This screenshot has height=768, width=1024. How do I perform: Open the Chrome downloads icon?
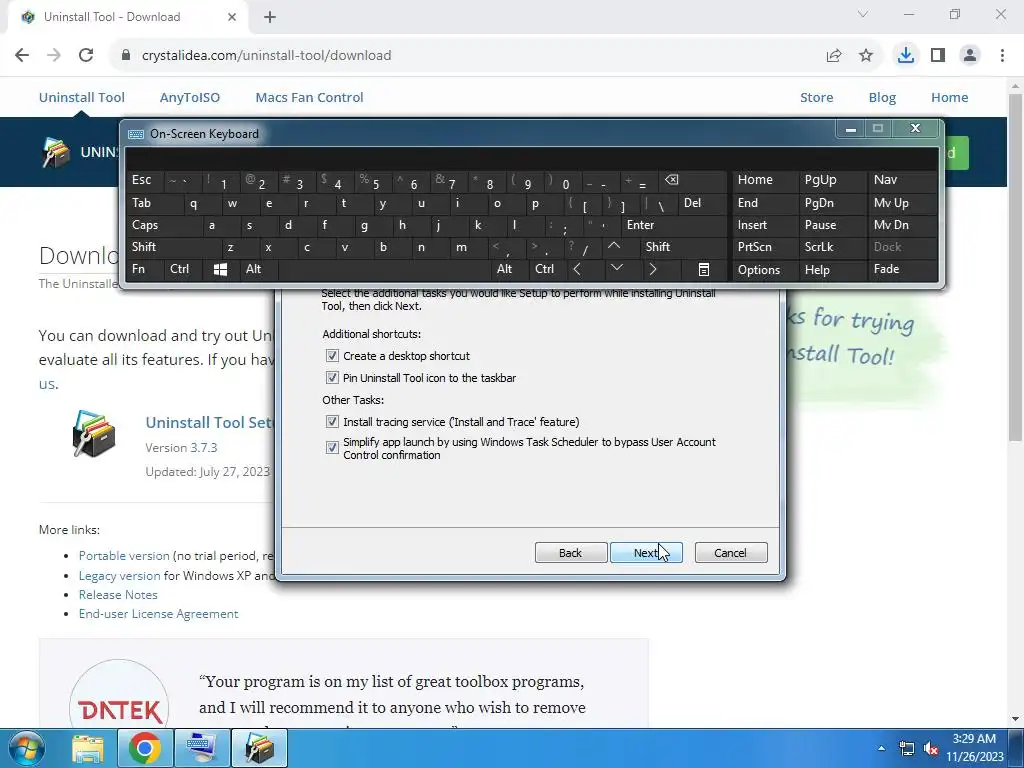pyautogui.click(x=906, y=56)
